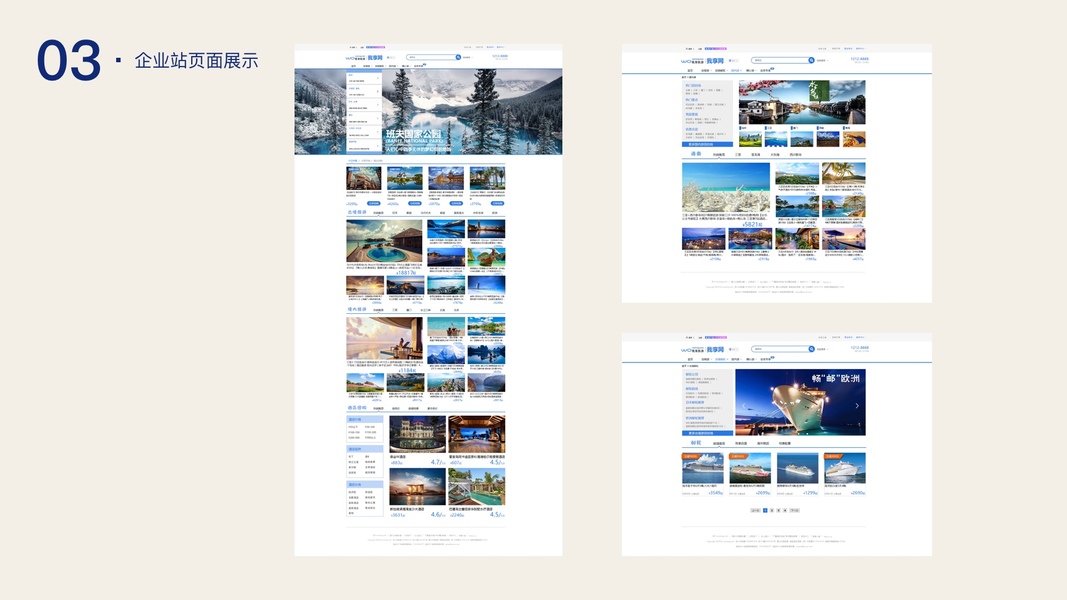Click the 5821 price under coral beach
This screenshot has width=1067, height=600.
tap(752, 224)
